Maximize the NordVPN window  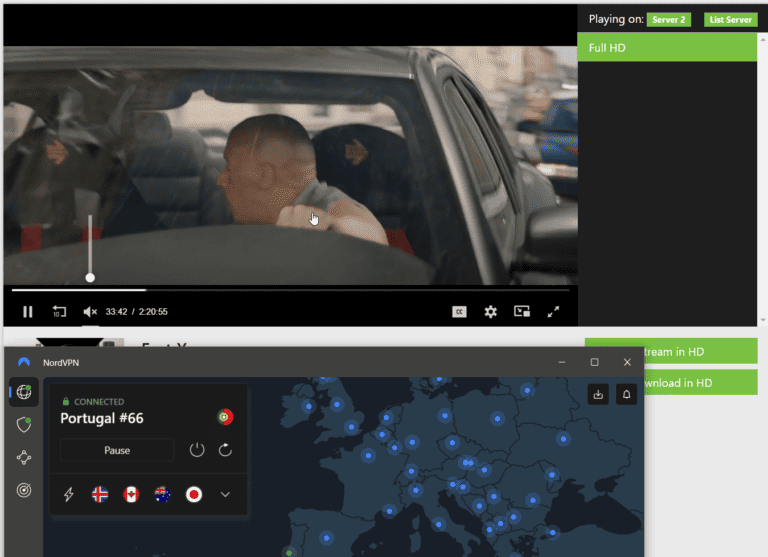tap(595, 362)
